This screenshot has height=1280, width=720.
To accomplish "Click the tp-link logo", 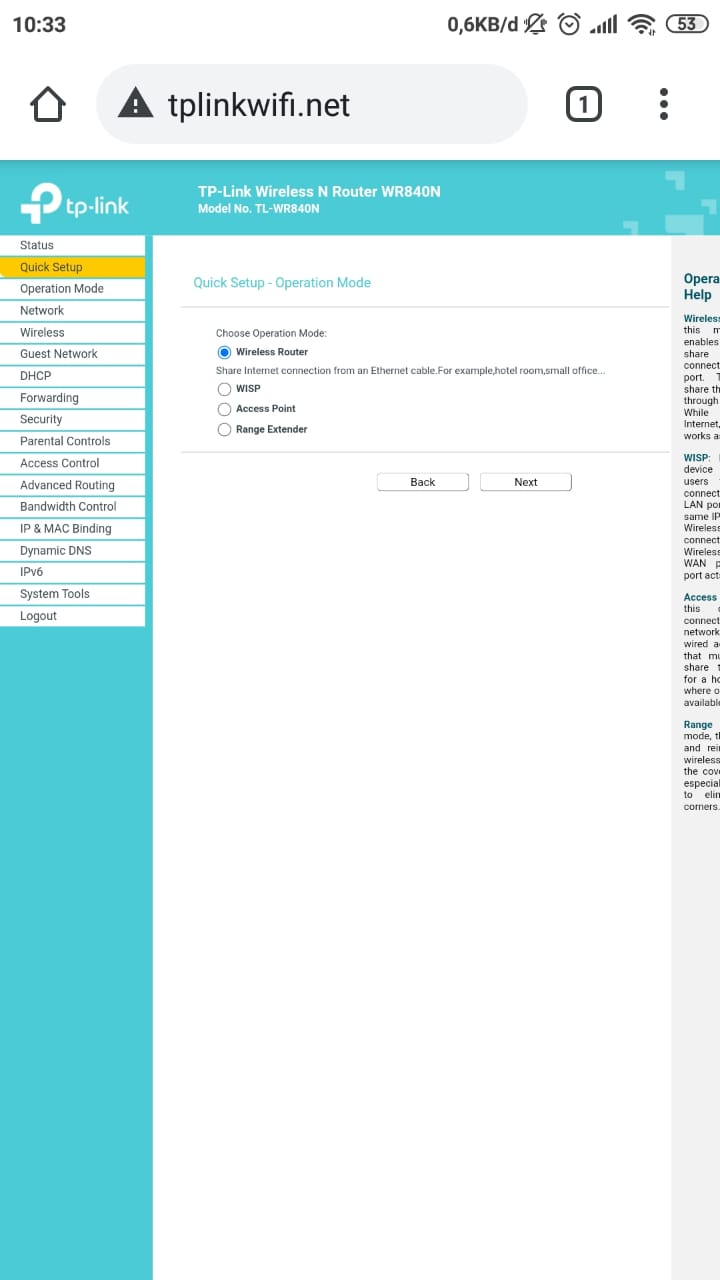I will click(75, 203).
